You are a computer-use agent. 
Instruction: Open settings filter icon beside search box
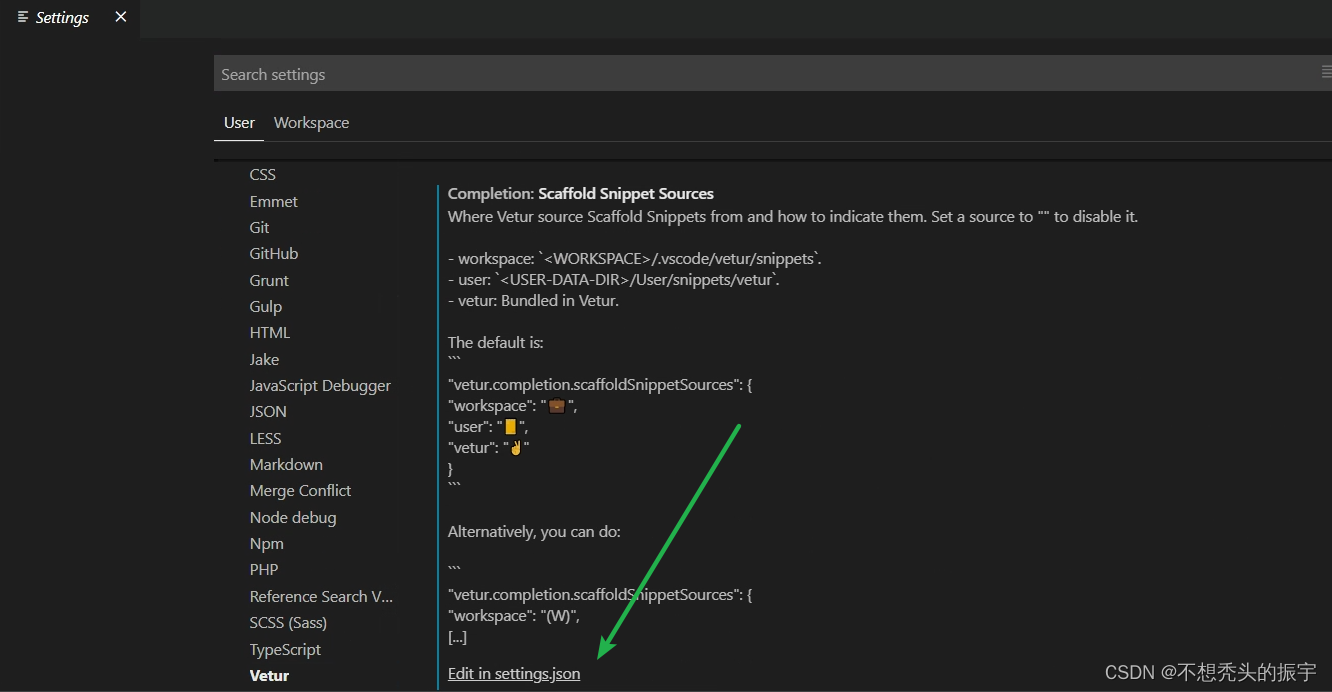pos(1325,72)
